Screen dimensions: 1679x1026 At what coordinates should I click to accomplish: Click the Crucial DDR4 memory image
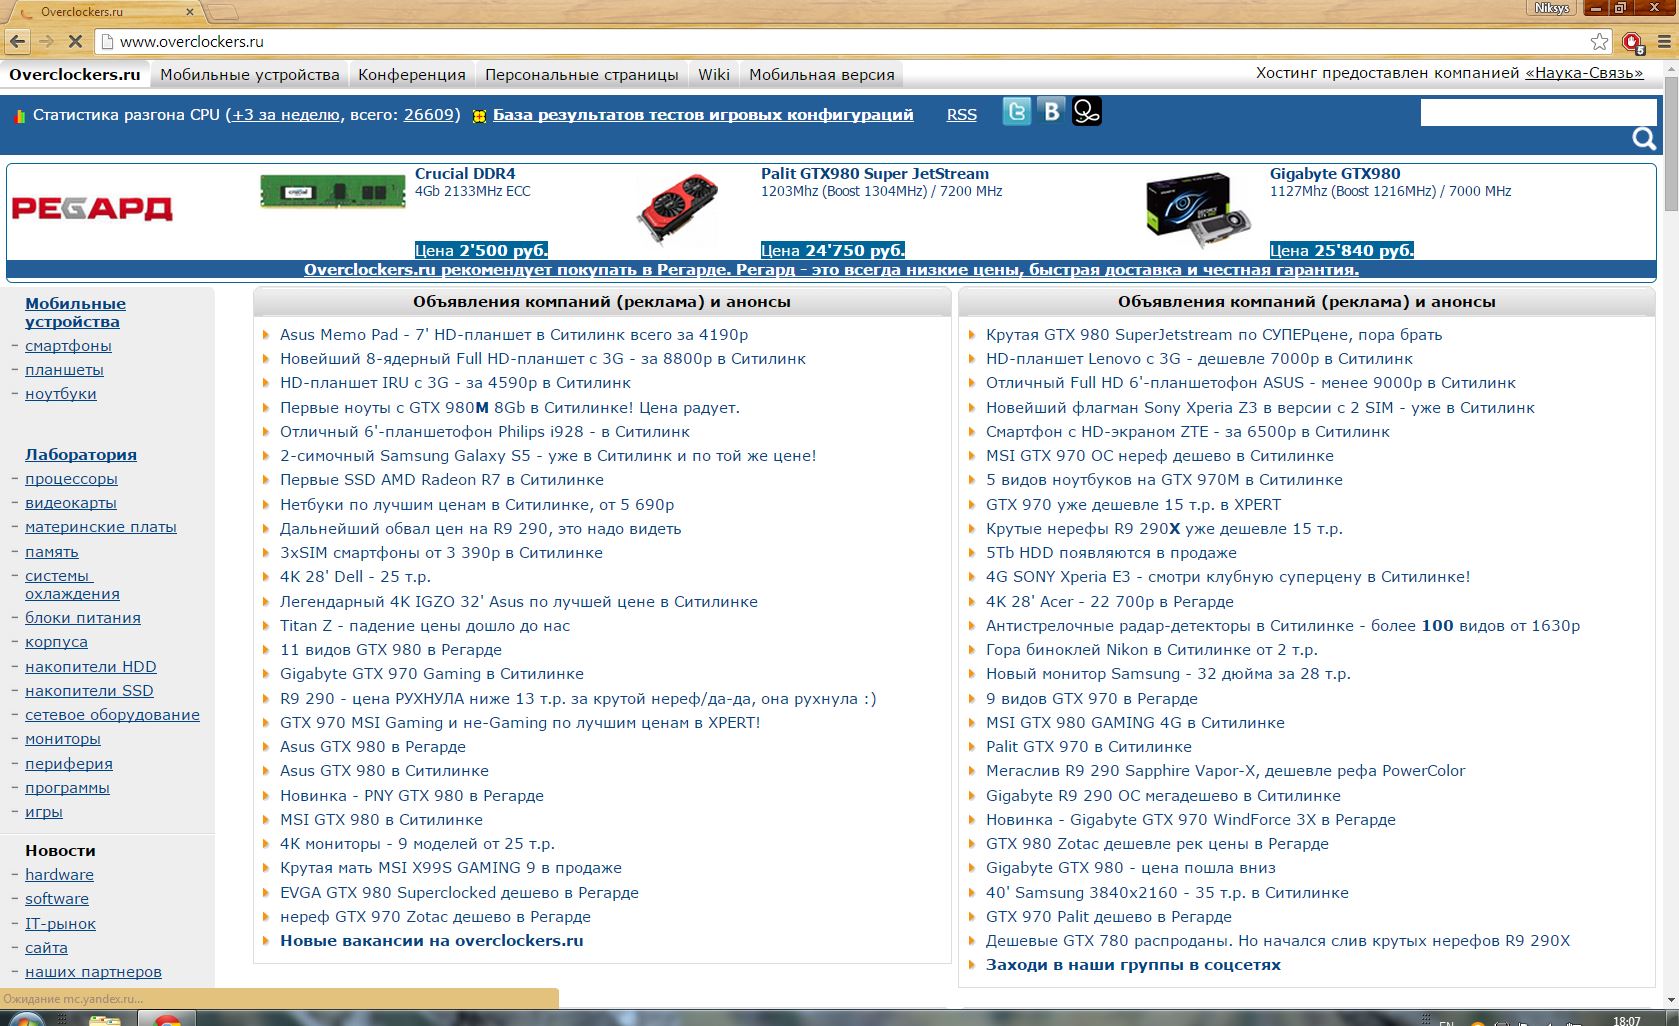pos(333,190)
